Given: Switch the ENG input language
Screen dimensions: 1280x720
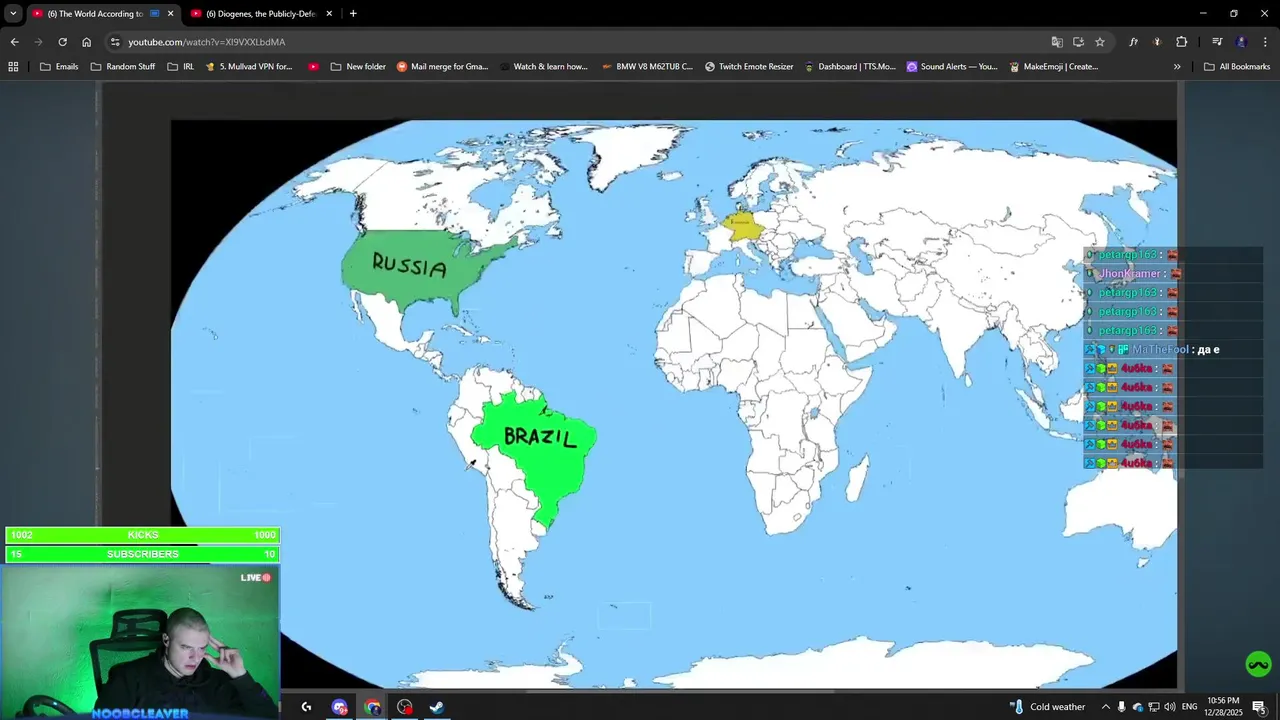Looking at the screenshot, I should [1189, 707].
